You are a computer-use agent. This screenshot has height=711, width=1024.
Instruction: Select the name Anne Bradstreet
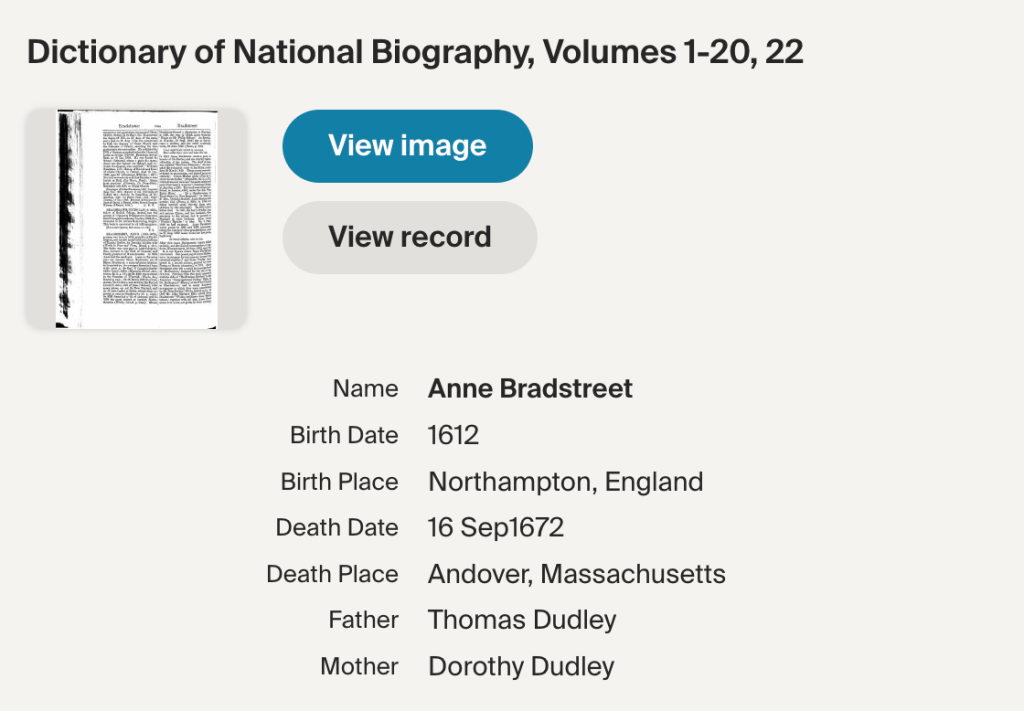point(530,389)
